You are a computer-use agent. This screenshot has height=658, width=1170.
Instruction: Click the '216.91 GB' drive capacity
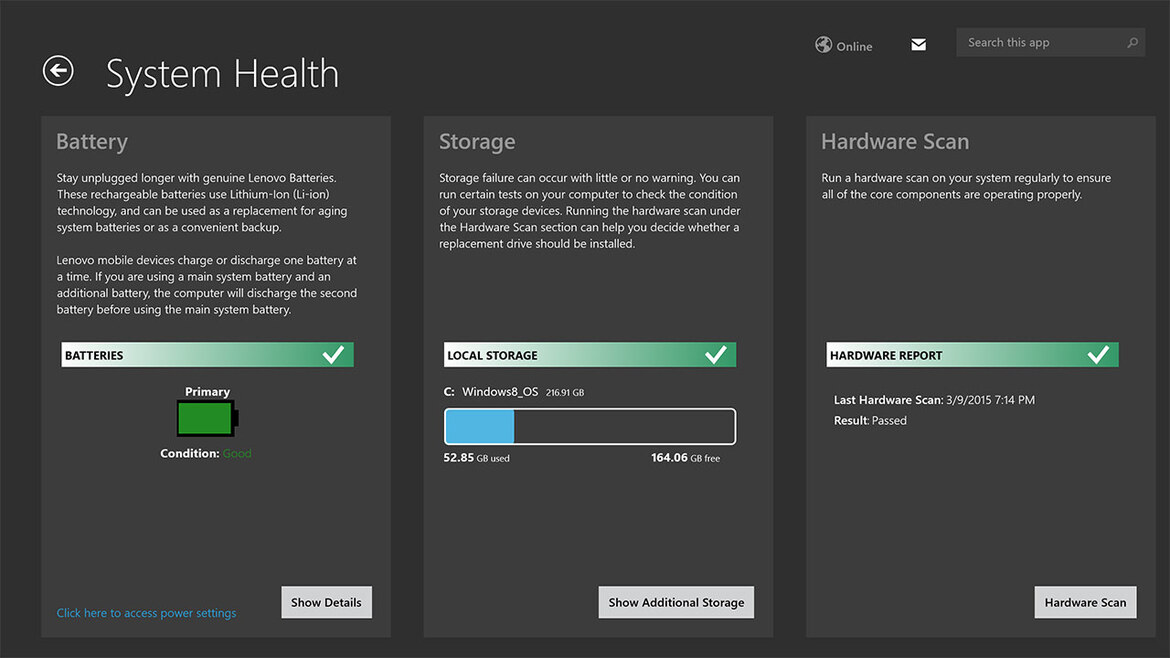tap(565, 392)
